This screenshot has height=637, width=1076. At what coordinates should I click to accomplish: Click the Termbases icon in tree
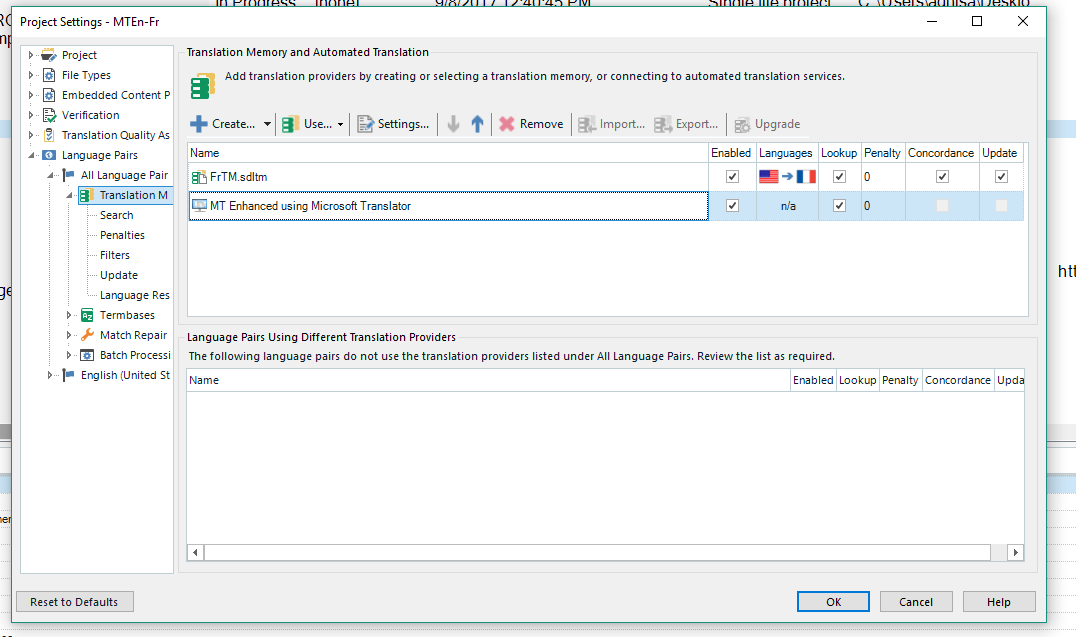(88, 315)
